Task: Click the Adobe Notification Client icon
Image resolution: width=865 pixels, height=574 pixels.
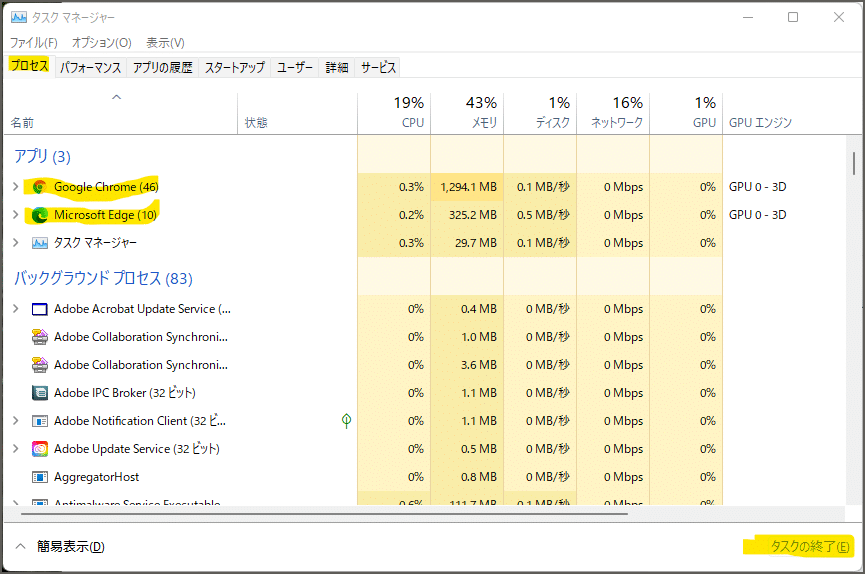Action: 40,421
